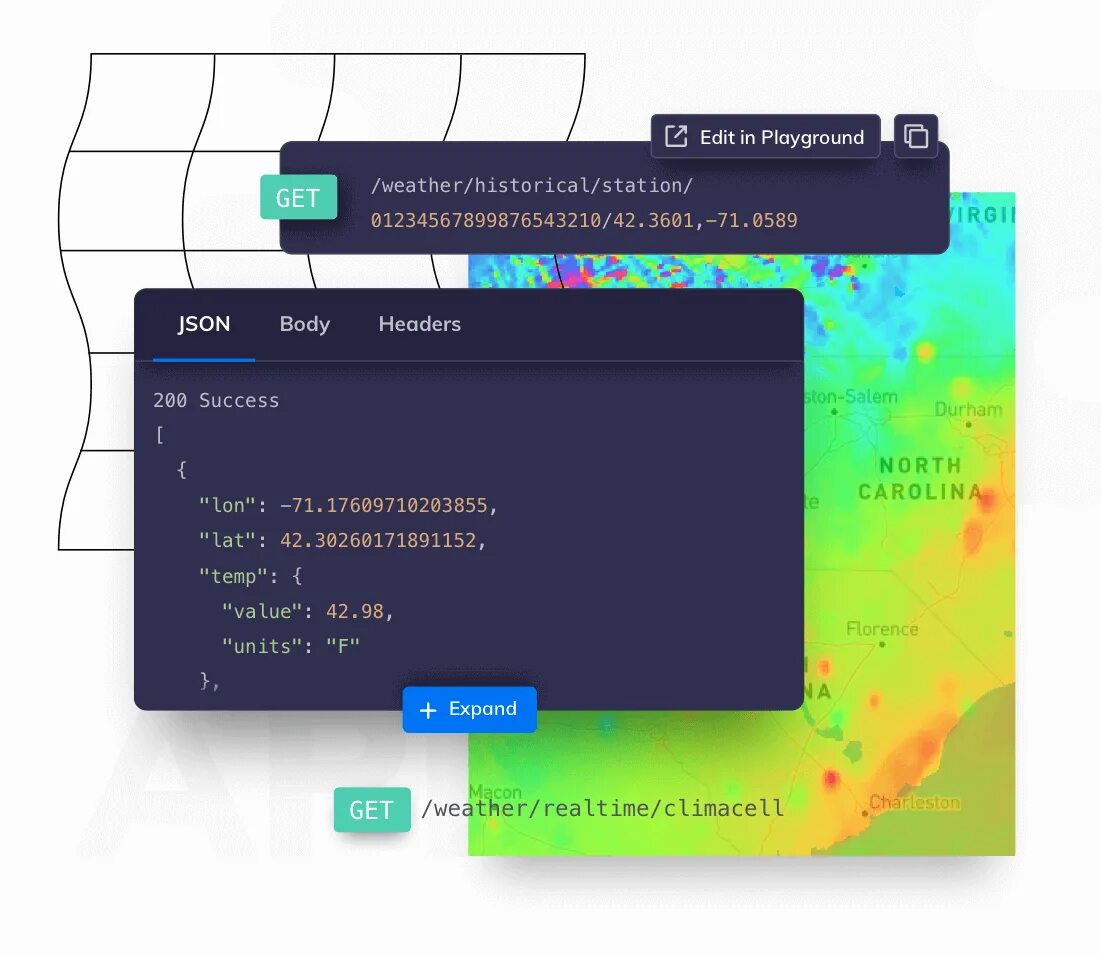
Task: Click the plus icon on the Expand button
Action: tap(428, 710)
